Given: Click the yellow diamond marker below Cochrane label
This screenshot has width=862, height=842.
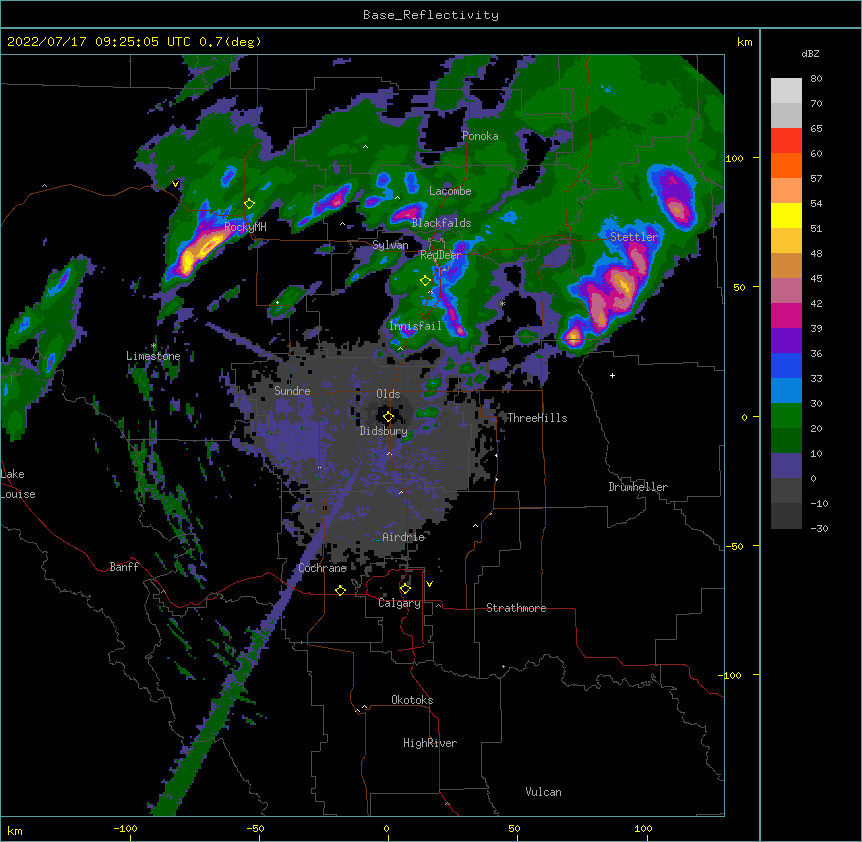Looking at the screenshot, I should click(x=340, y=590).
